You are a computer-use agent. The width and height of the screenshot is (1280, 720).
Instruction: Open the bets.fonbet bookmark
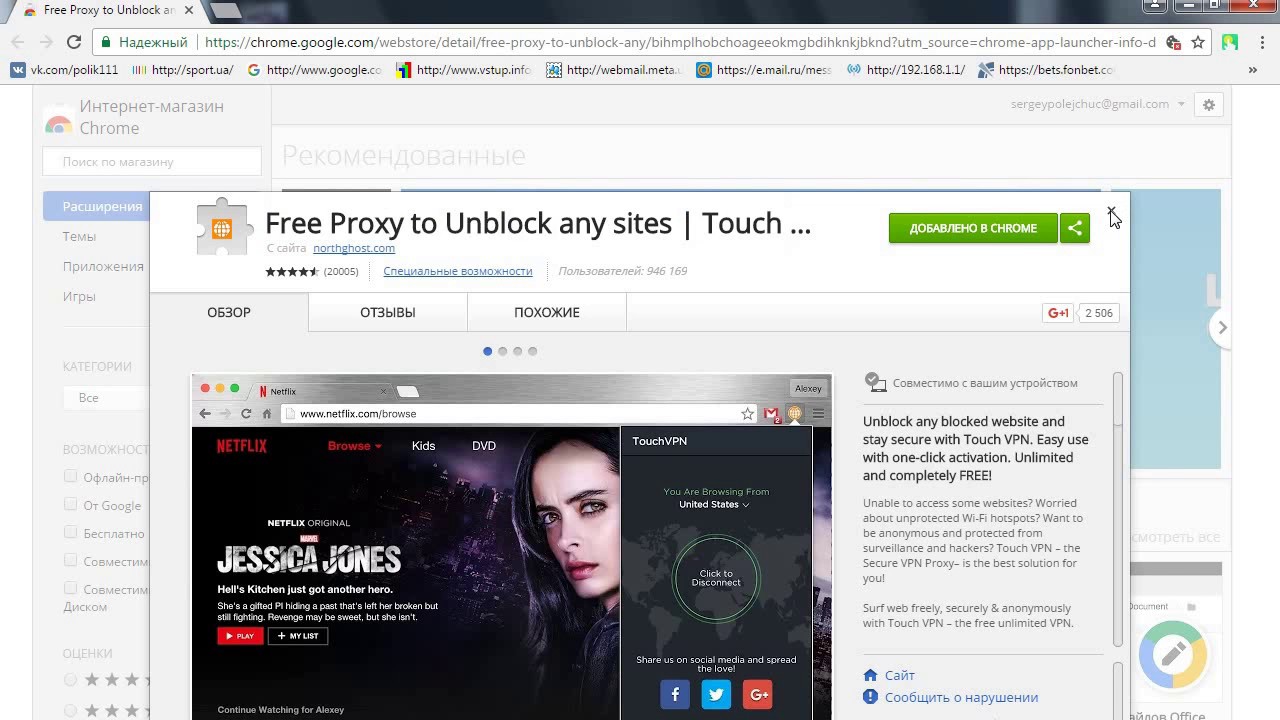(x=1046, y=70)
